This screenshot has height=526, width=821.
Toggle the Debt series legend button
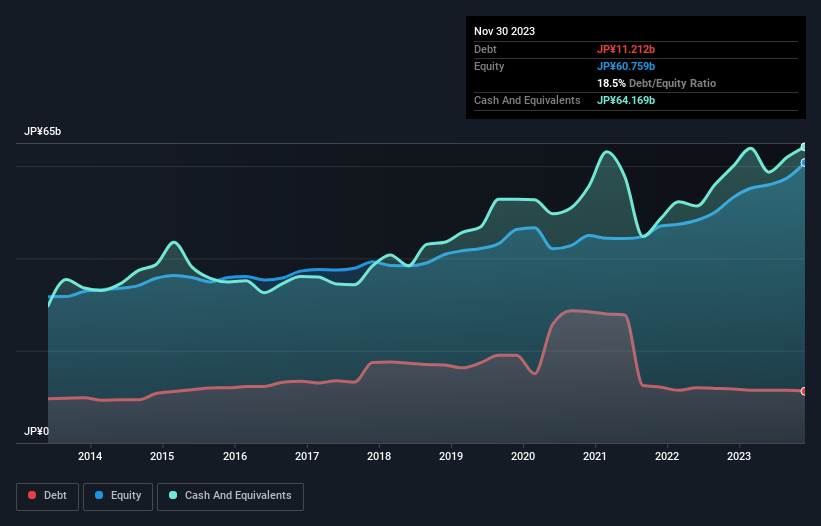pos(47,496)
